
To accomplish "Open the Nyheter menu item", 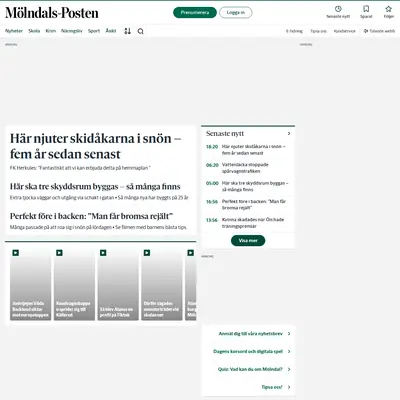I will click(x=14, y=31).
